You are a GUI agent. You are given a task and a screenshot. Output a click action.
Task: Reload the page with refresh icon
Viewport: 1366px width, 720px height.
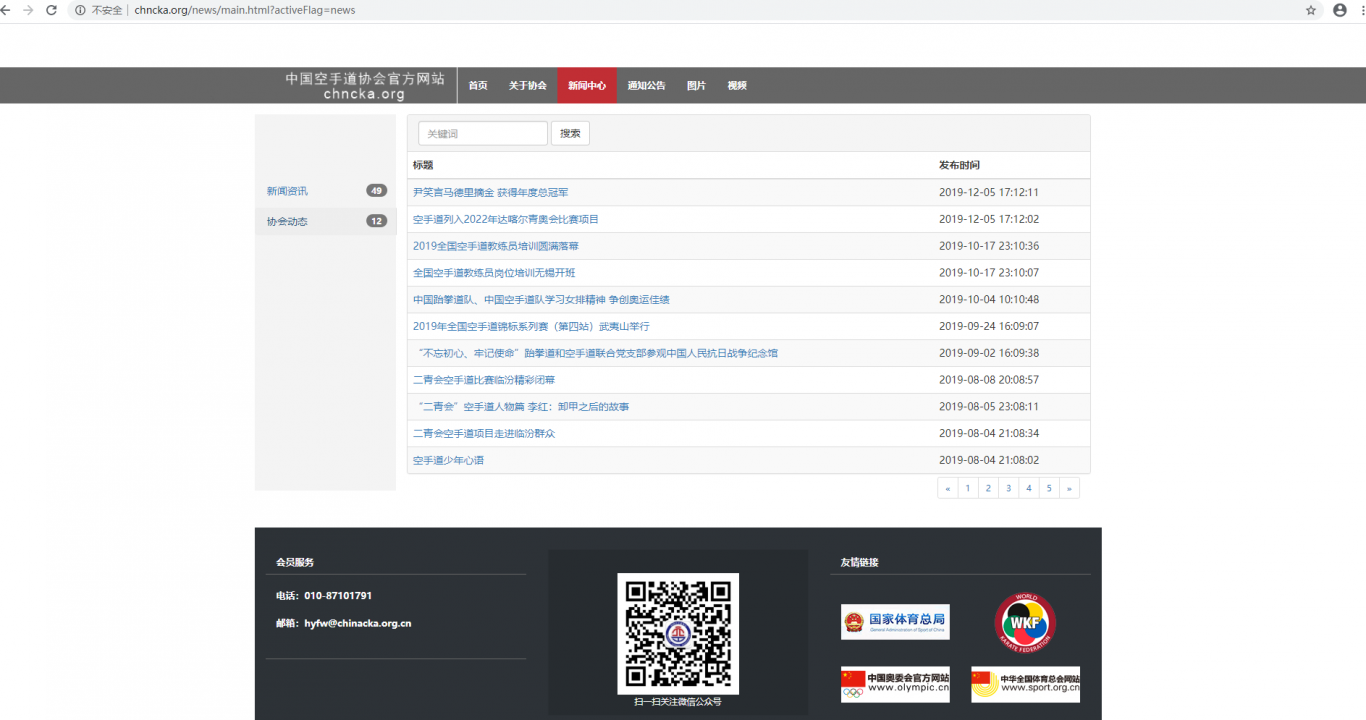click(51, 10)
